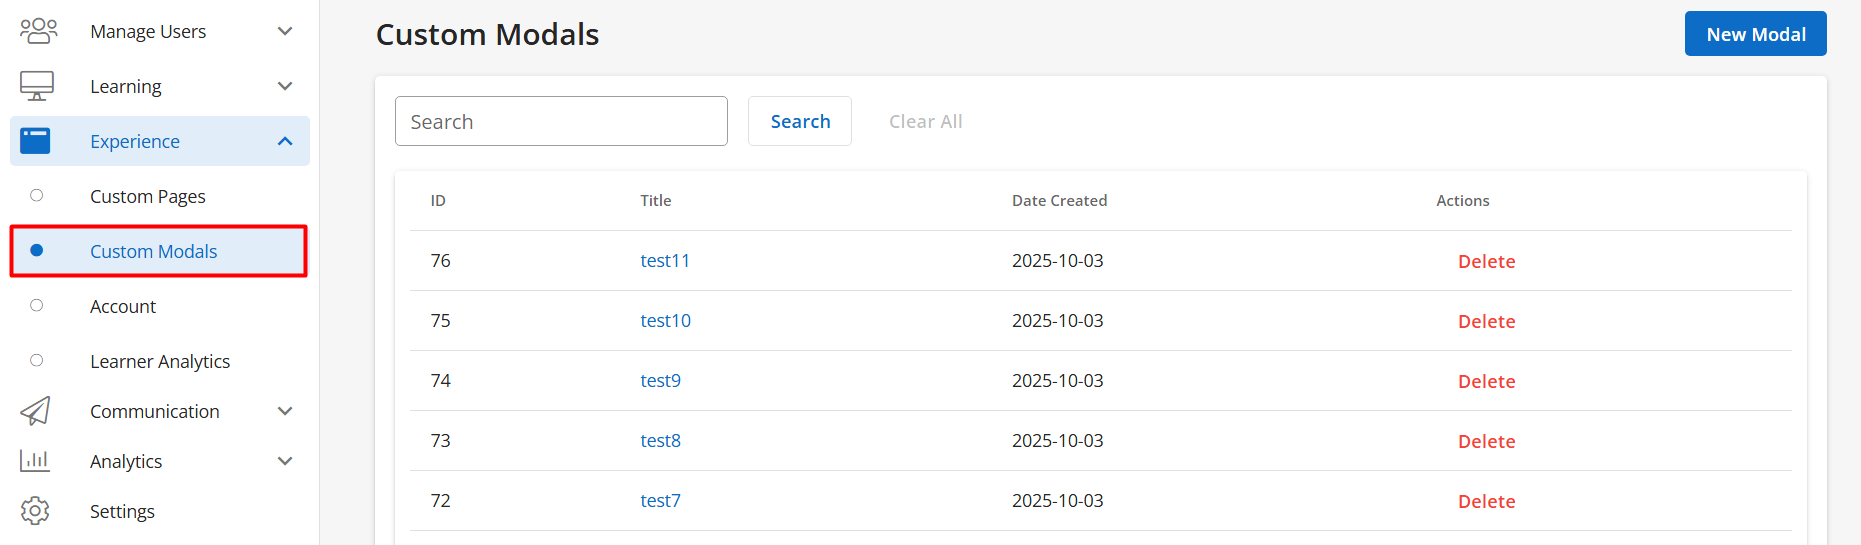Select the Custom Pages radio bullet
1861x545 pixels.
[x=37, y=196]
